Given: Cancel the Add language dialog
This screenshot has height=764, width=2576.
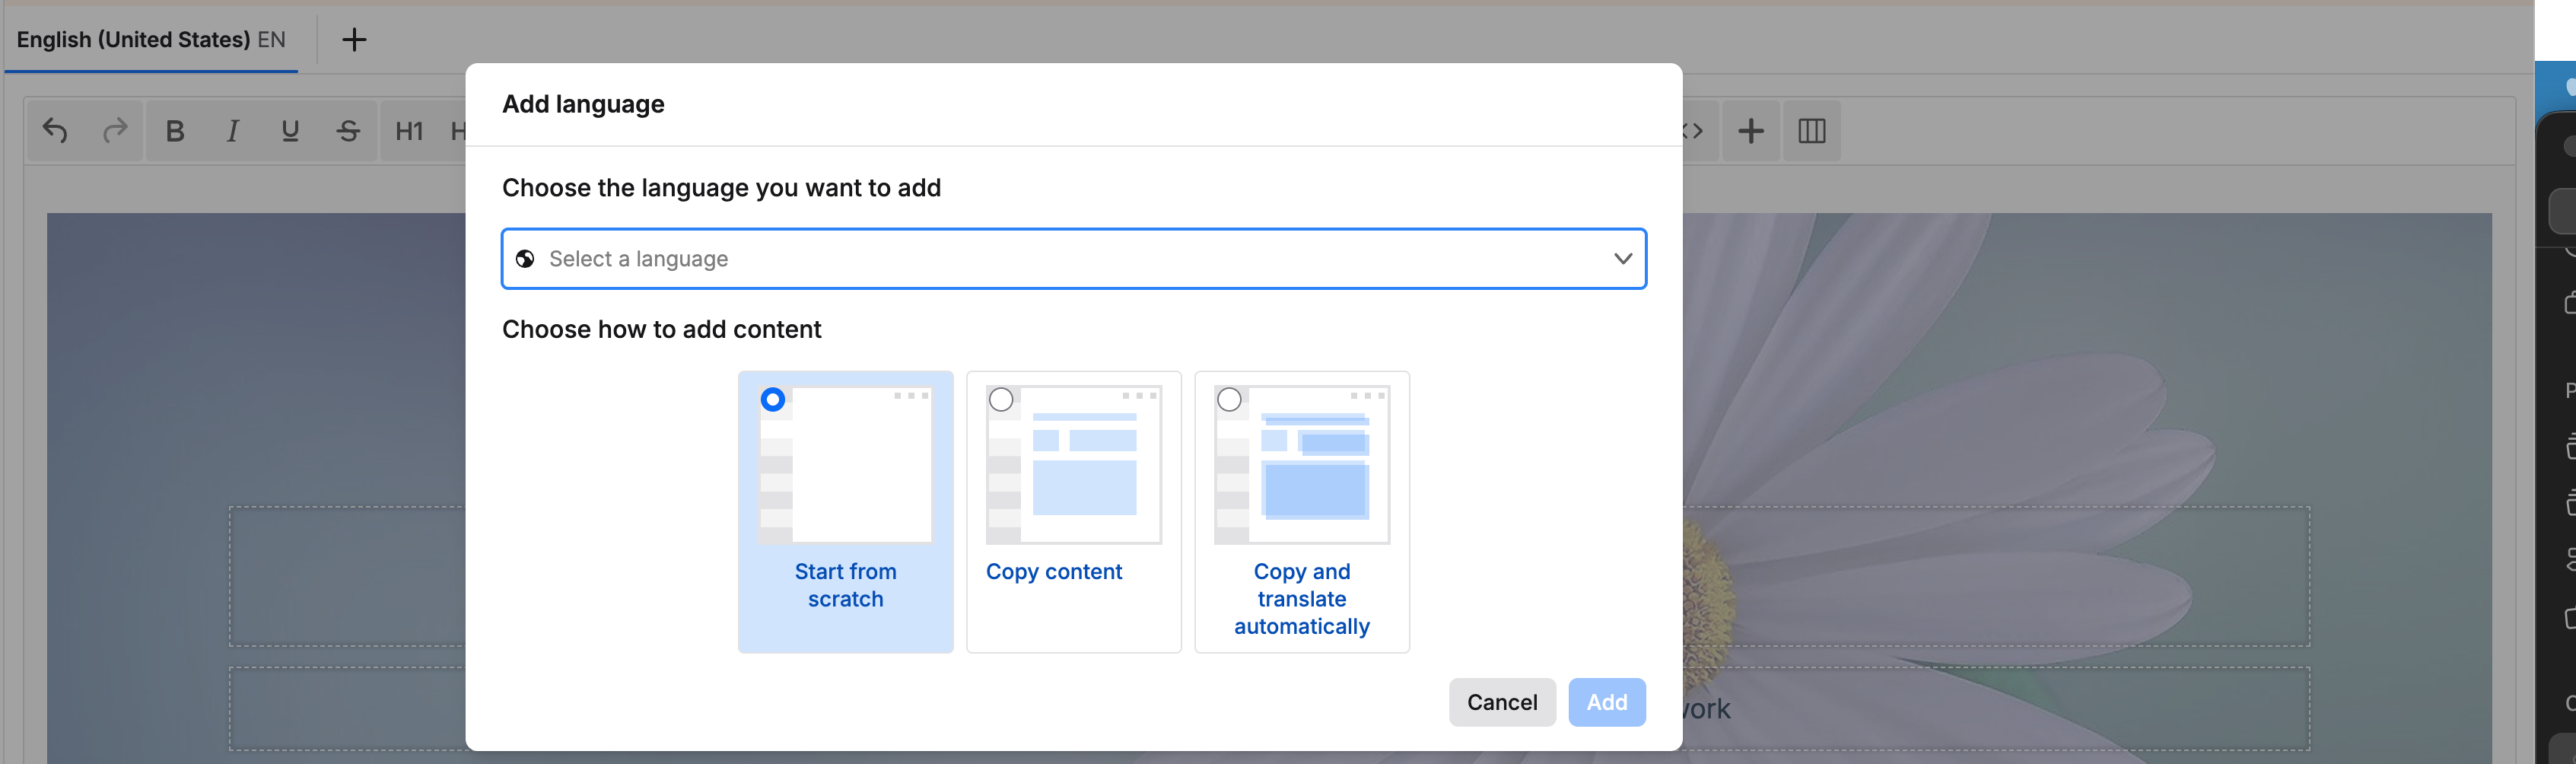Looking at the screenshot, I should coord(1502,702).
